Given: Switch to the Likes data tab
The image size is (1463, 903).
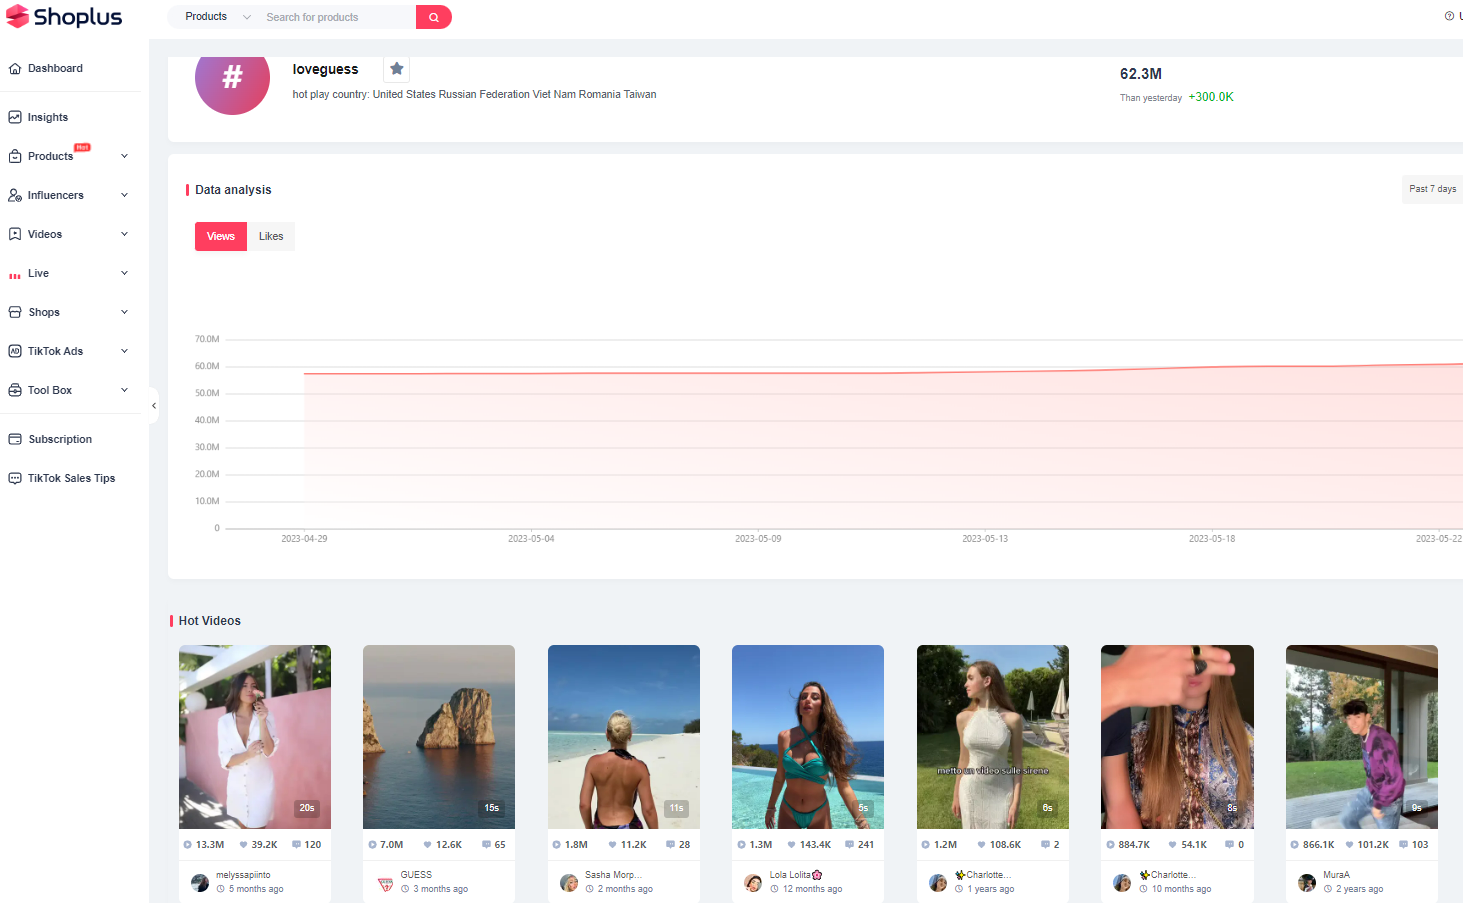Looking at the screenshot, I should (x=271, y=236).
